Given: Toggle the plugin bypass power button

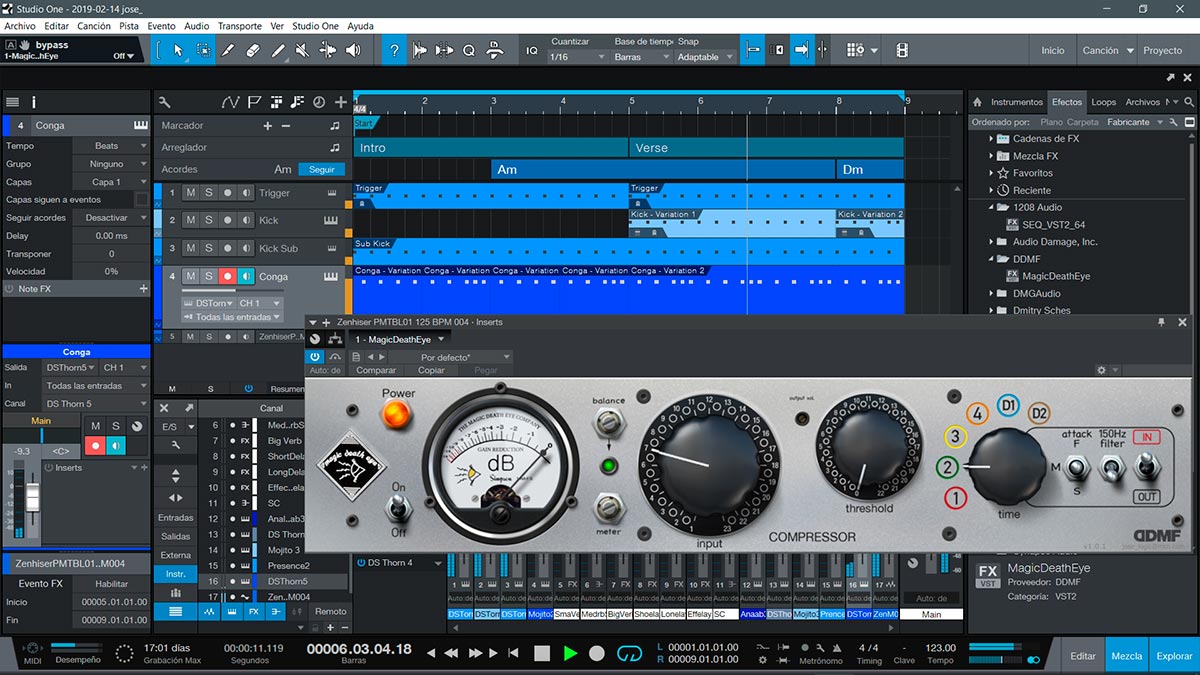Looking at the screenshot, I should point(315,357).
